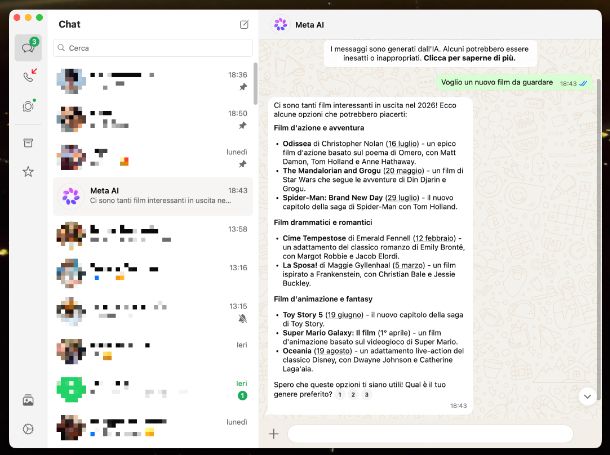
Task: Click 'Film drammatici e romantici' heading
Action: pos(323,222)
